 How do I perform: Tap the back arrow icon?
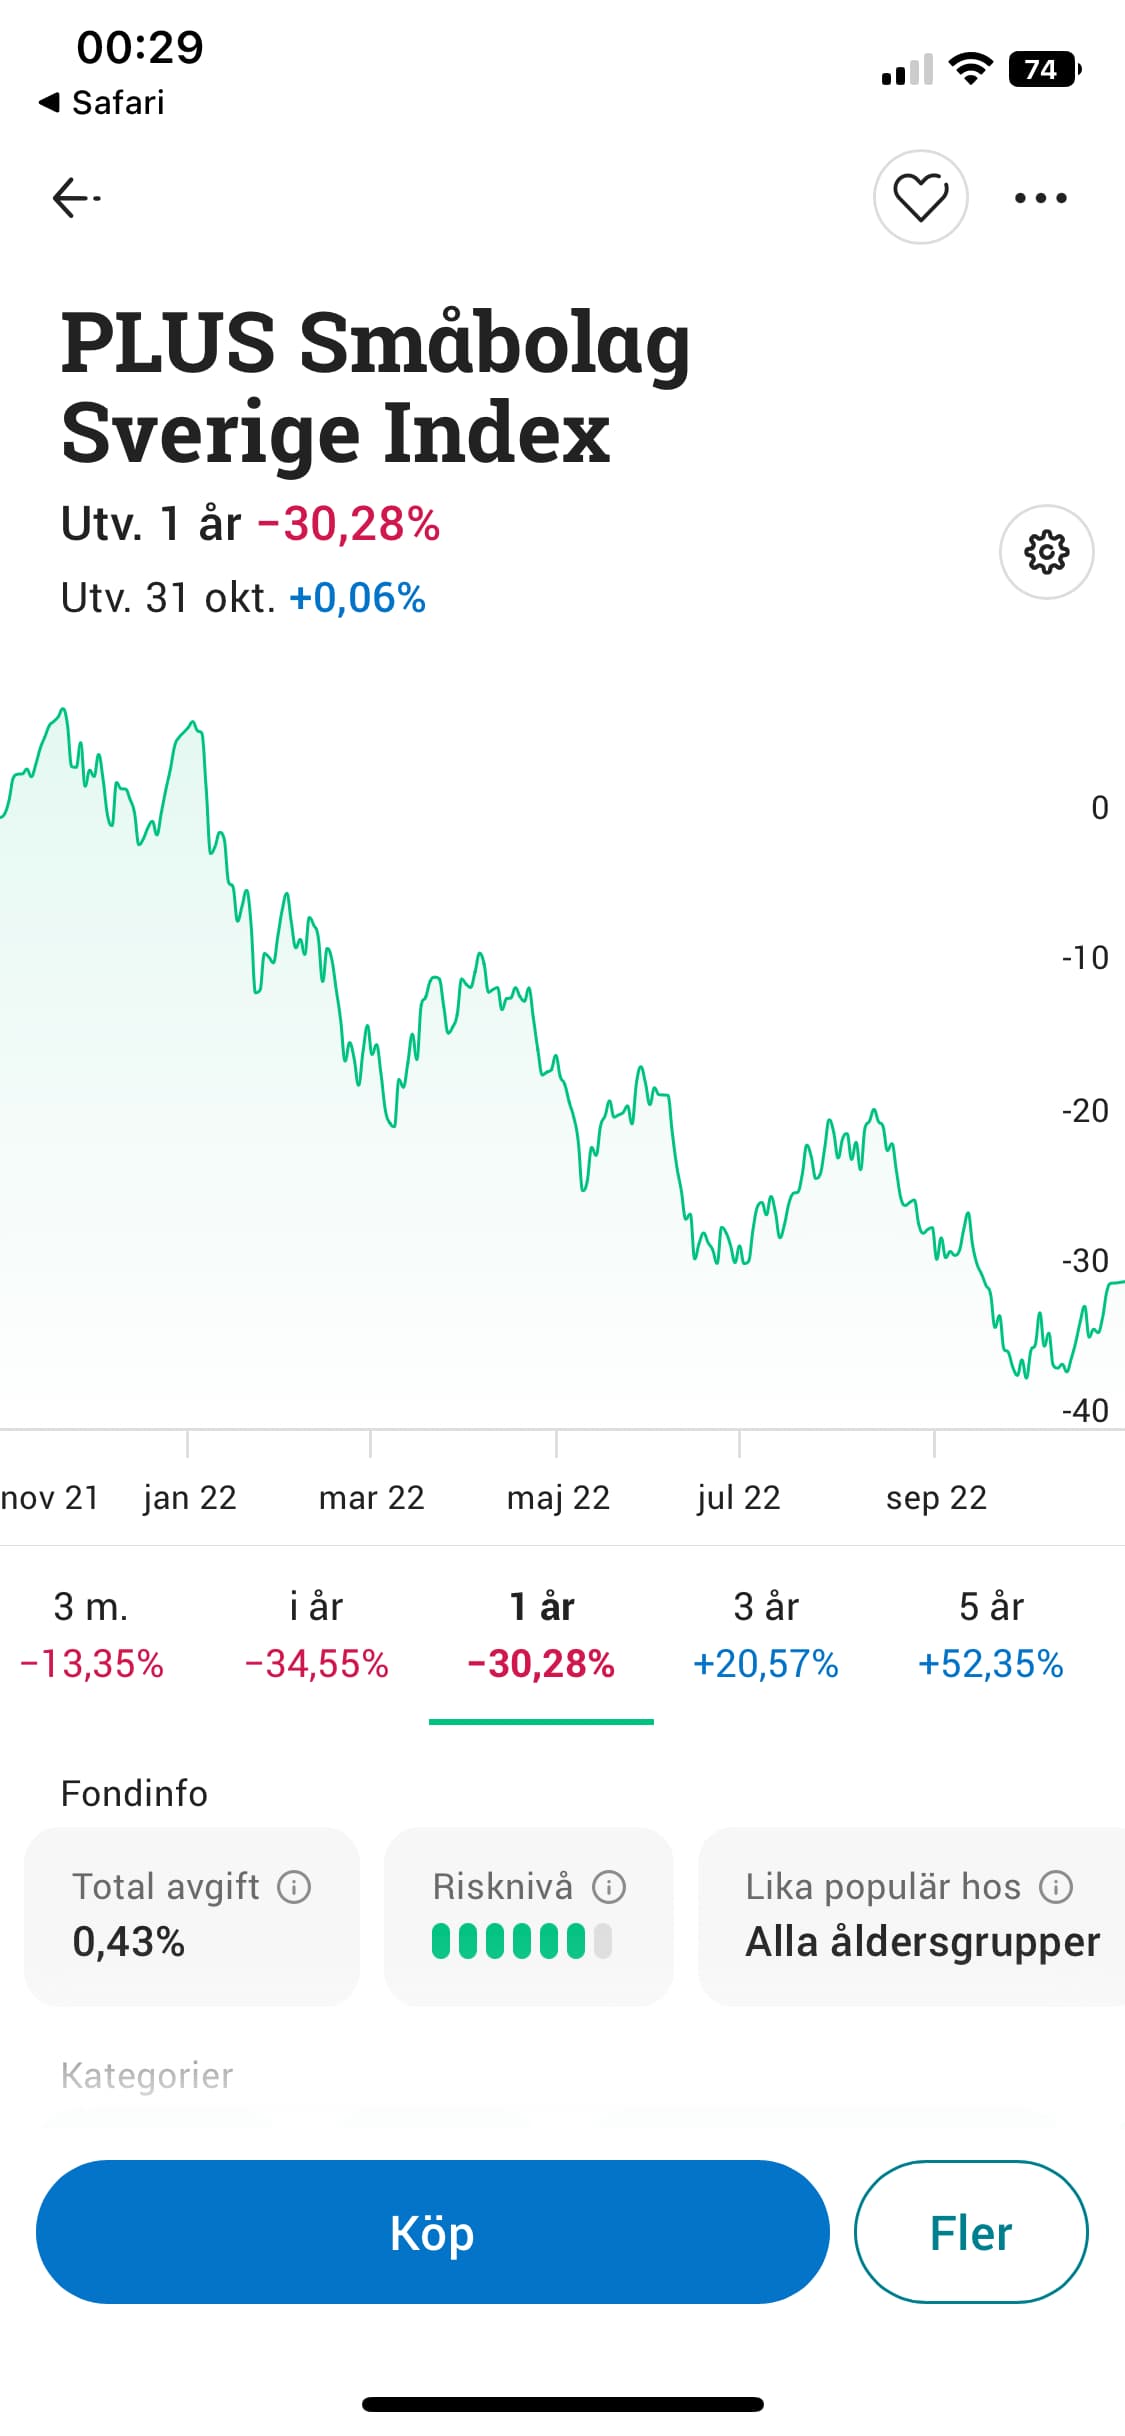(x=75, y=197)
